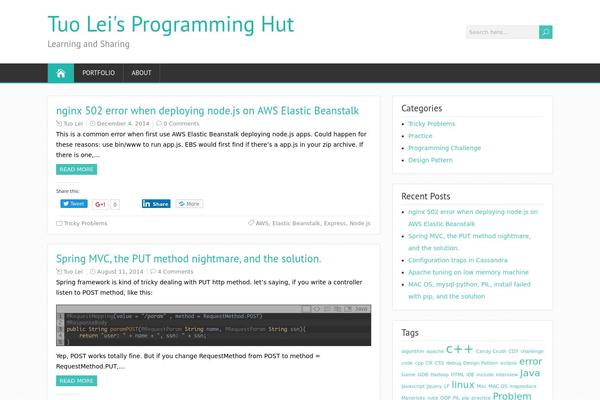Click the javascript tag in tag cloud
Image resolution: width=600 pixels, height=400 pixels.
pos(413,386)
